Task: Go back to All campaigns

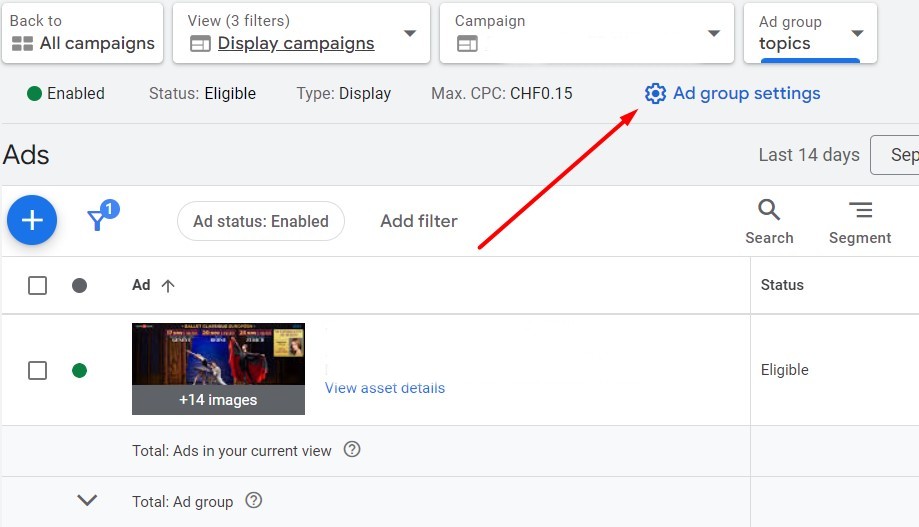Action: coord(82,33)
